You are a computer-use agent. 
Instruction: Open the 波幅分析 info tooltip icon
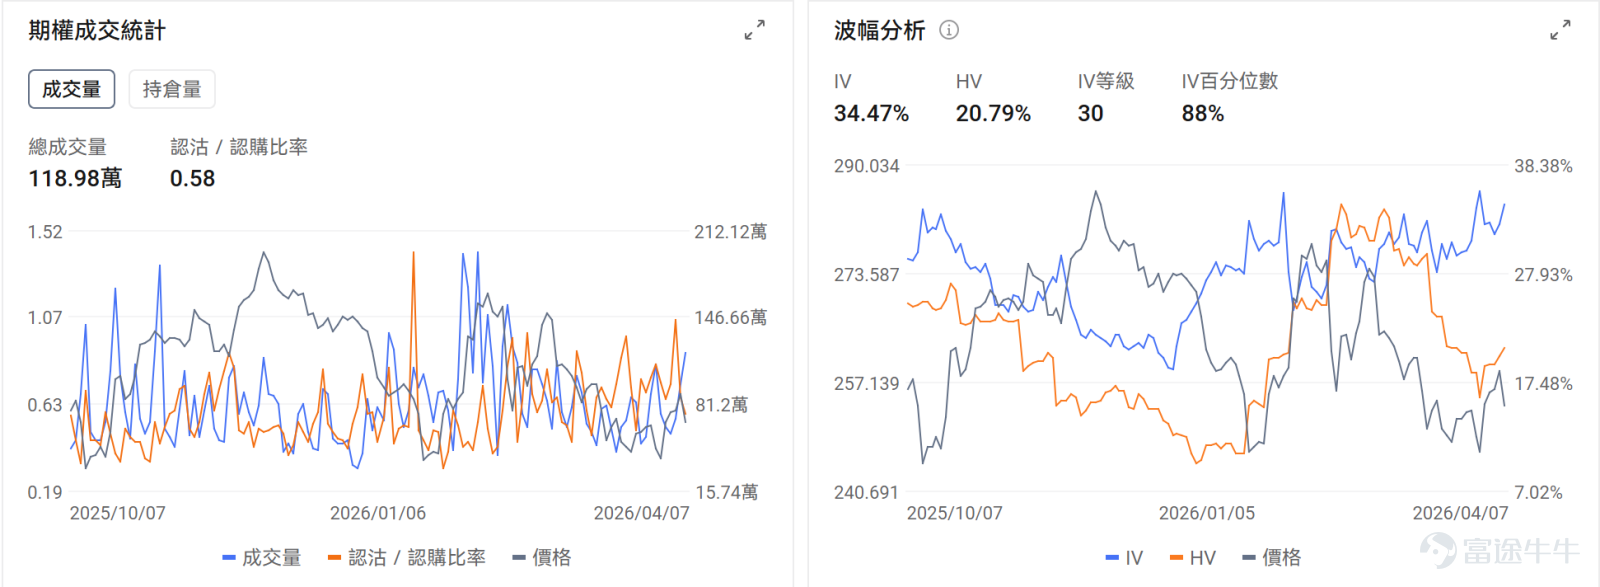[x=949, y=30]
